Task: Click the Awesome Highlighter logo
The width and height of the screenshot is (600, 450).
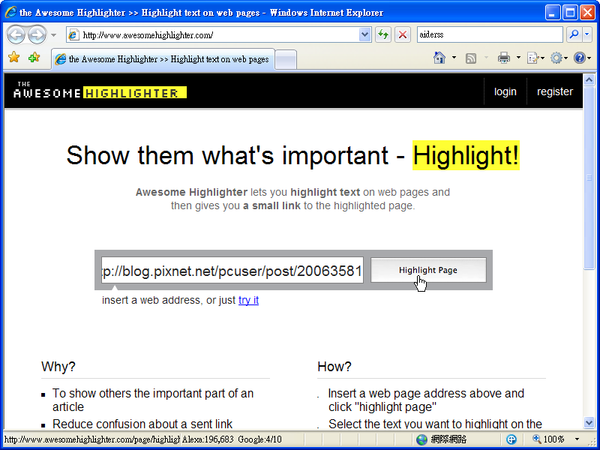Action: (100, 90)
